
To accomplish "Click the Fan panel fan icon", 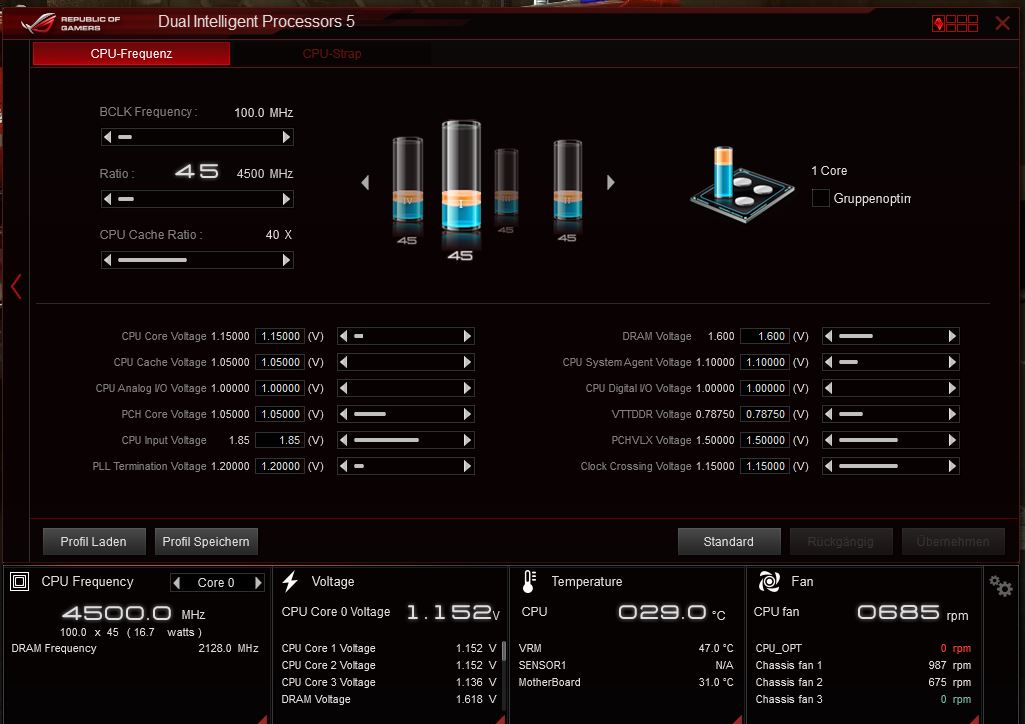I will (x=769, y=581).
